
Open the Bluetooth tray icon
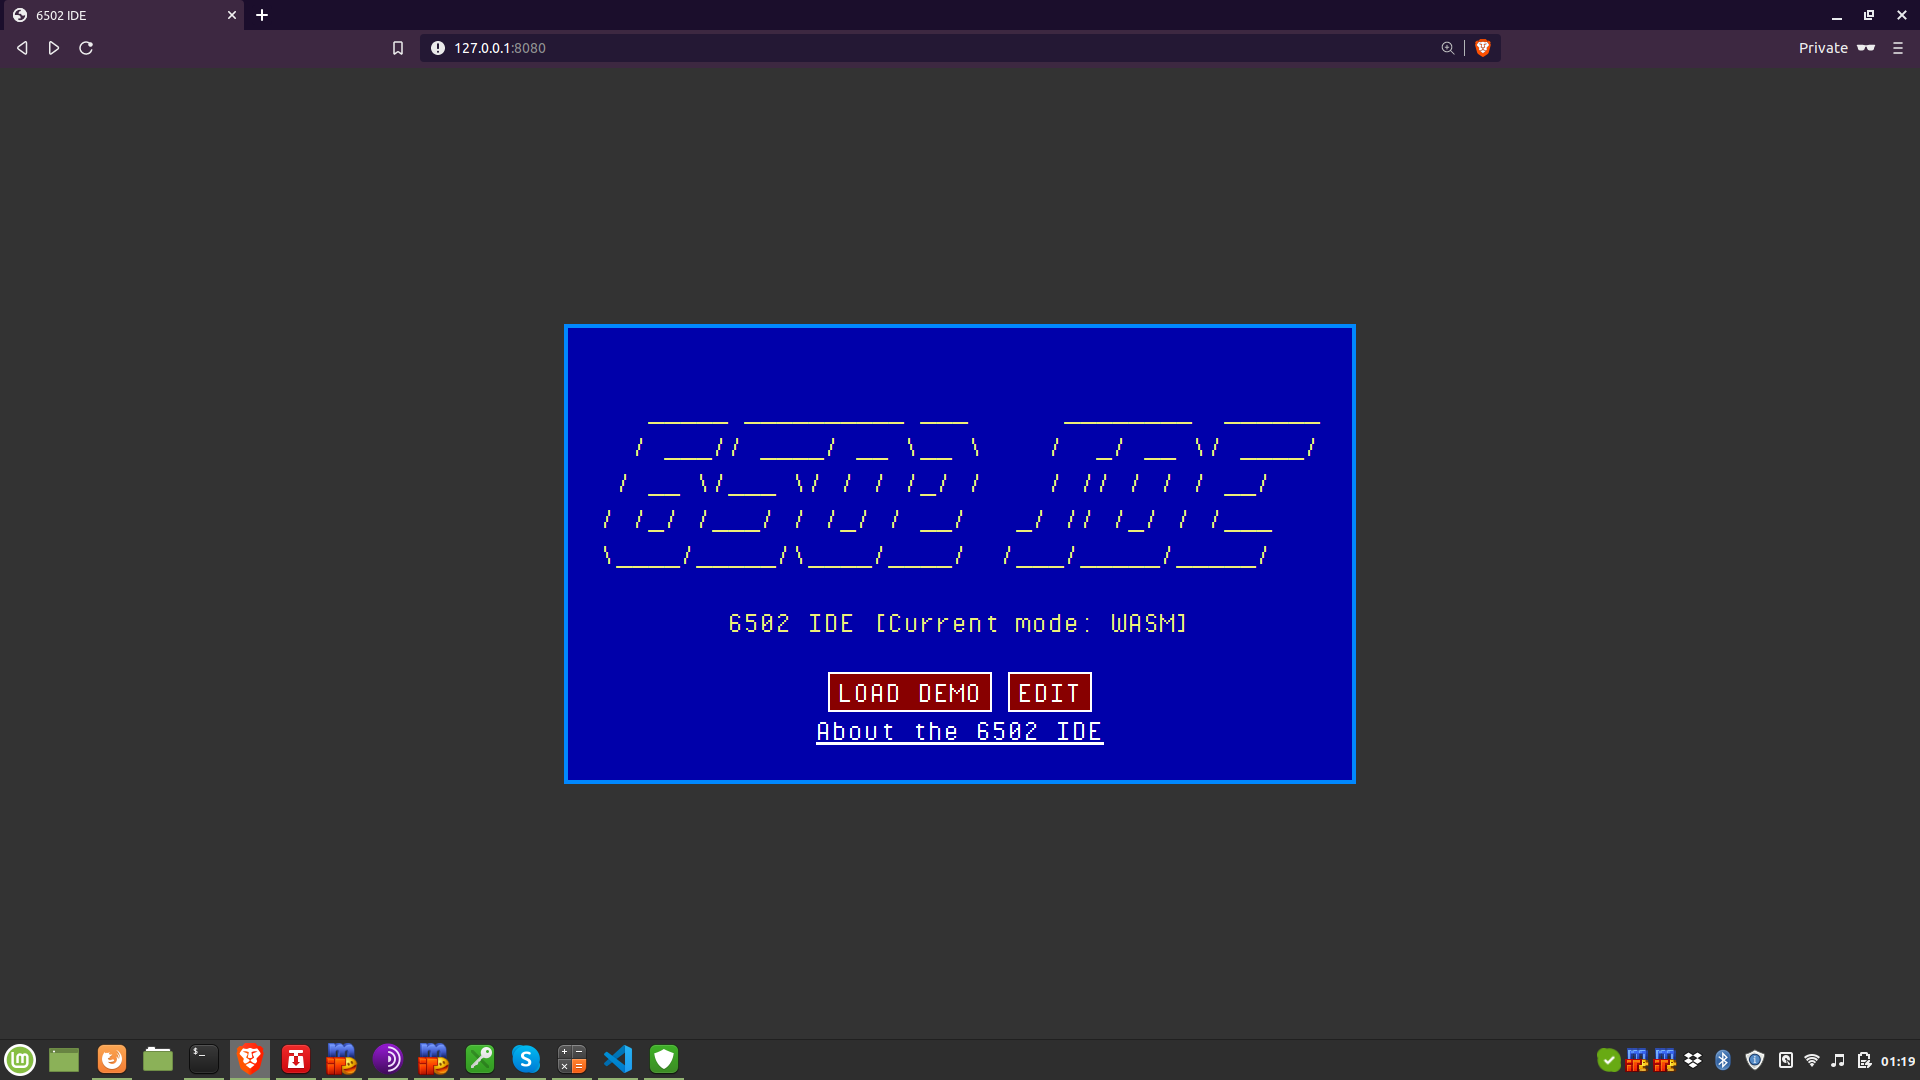[1723, 1060]
